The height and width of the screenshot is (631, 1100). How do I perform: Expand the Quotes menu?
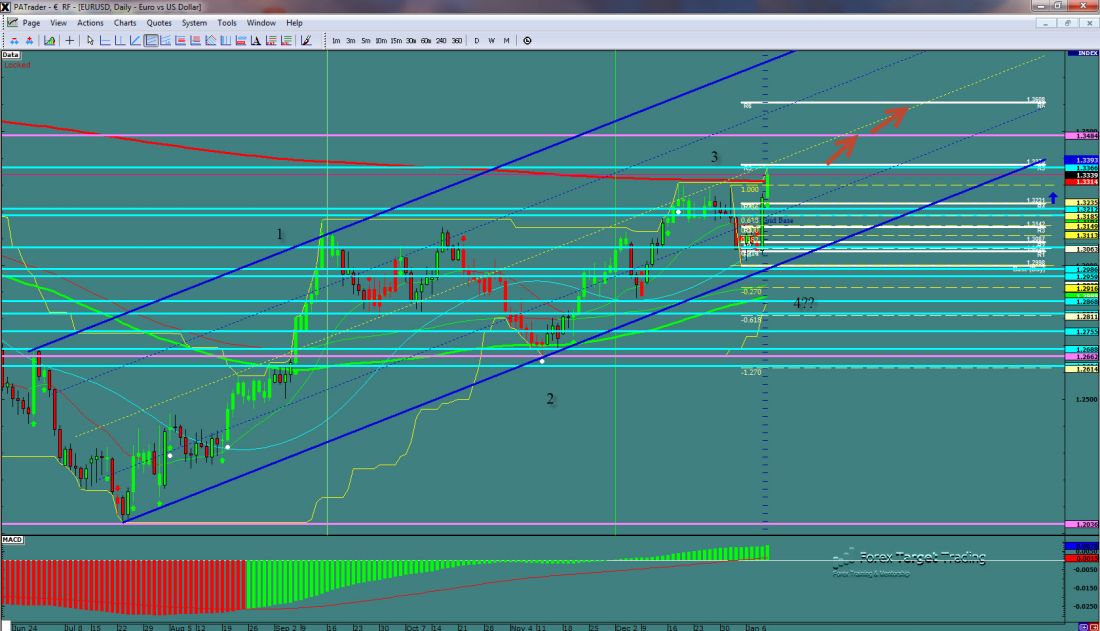[158, 22]
